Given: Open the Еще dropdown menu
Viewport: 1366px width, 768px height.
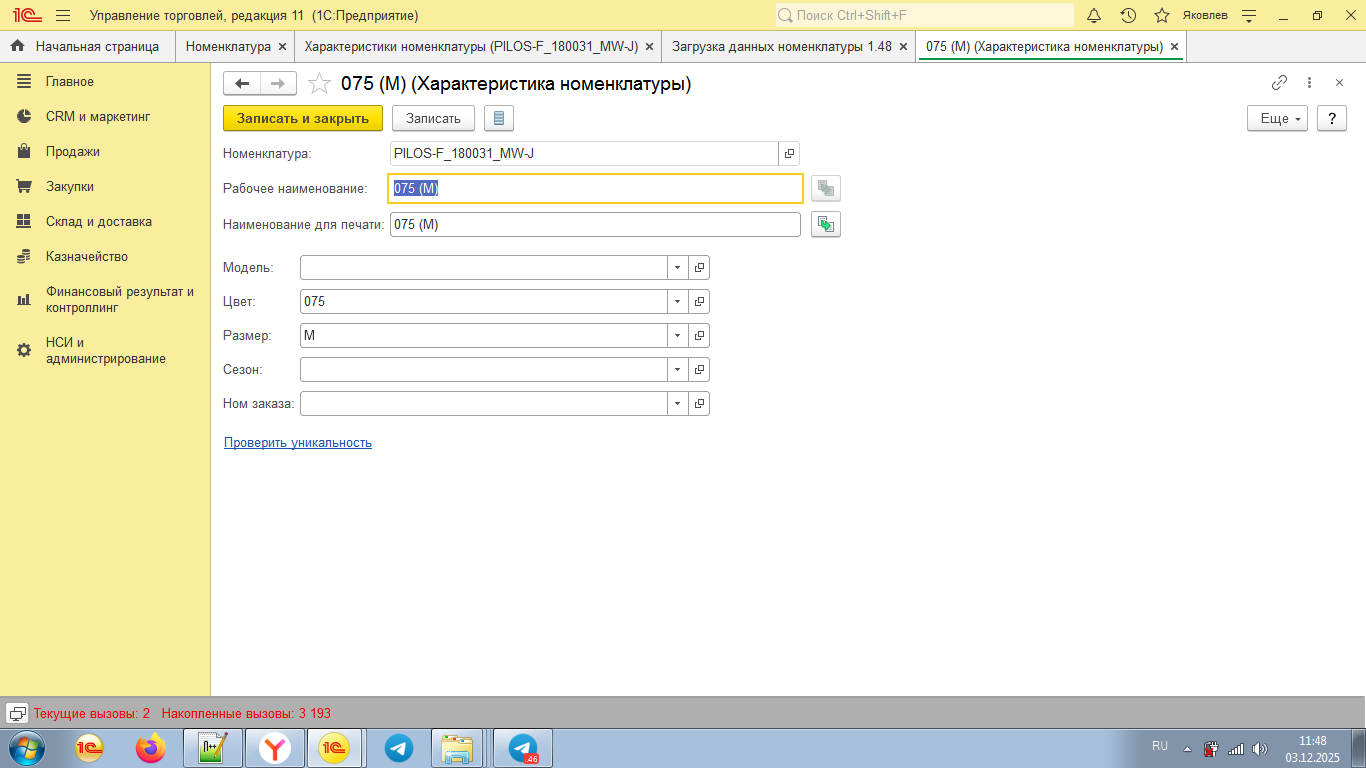Looking at the screenshot, I should pos(1277,118).
